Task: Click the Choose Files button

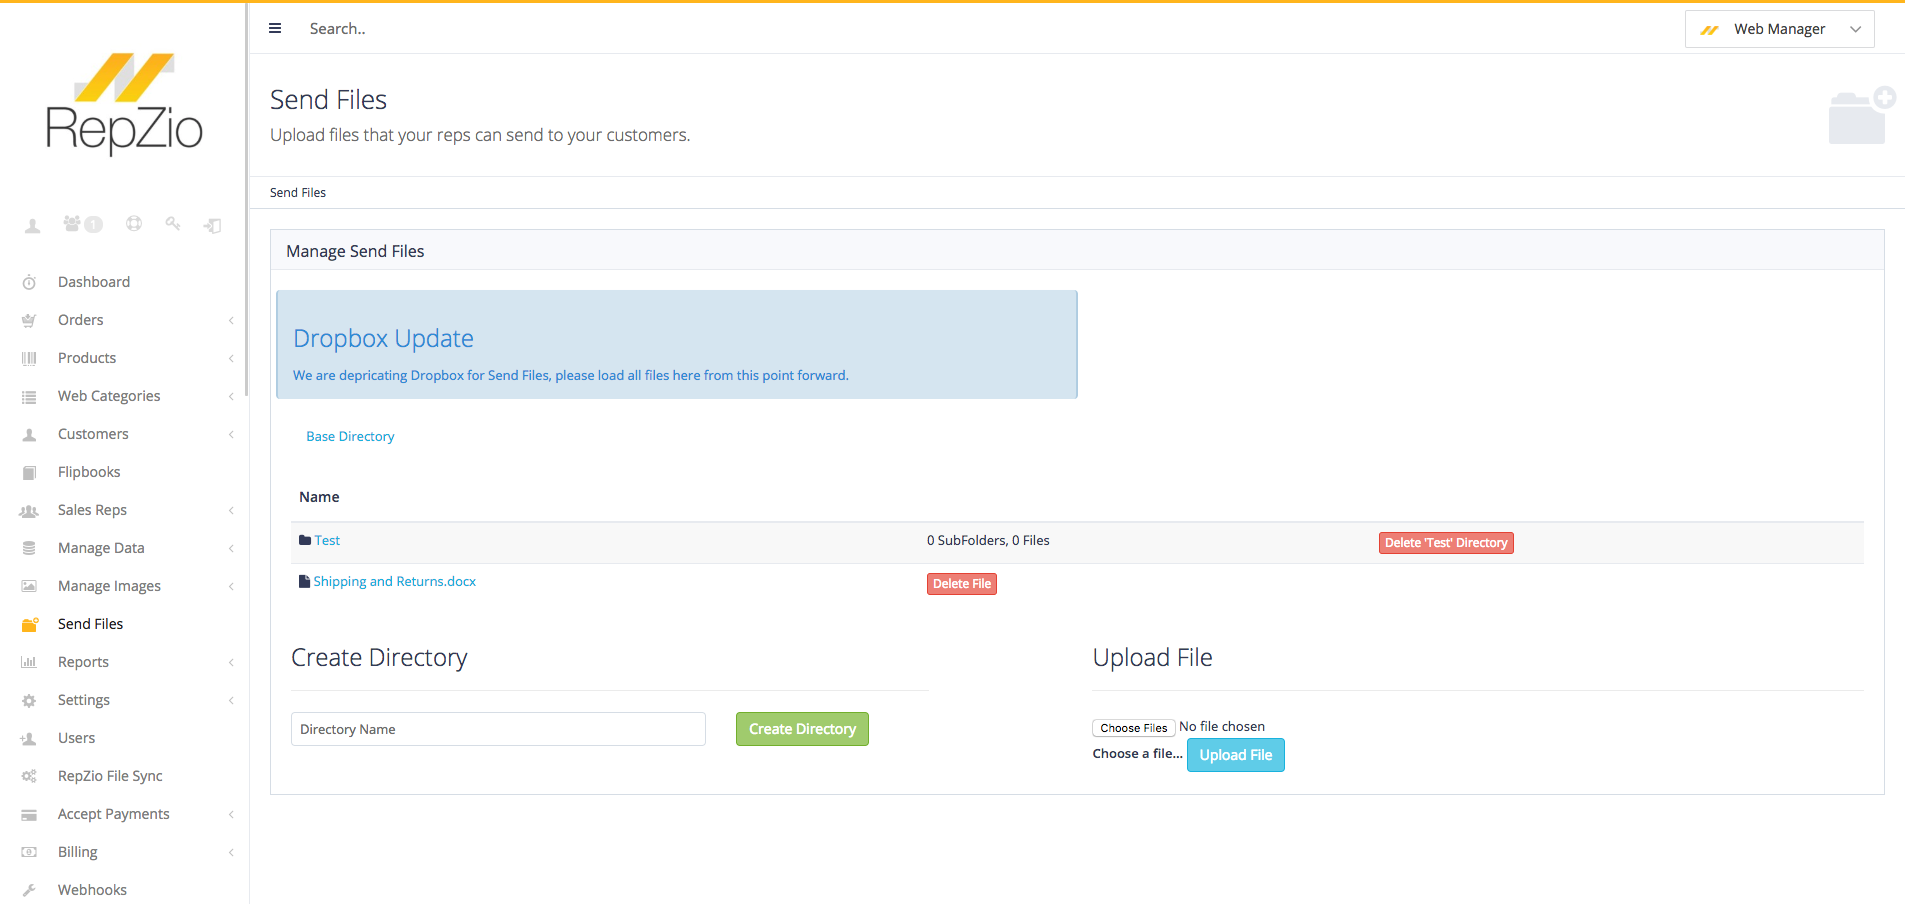Action: pyautogui.click(x=1133, y=728)
